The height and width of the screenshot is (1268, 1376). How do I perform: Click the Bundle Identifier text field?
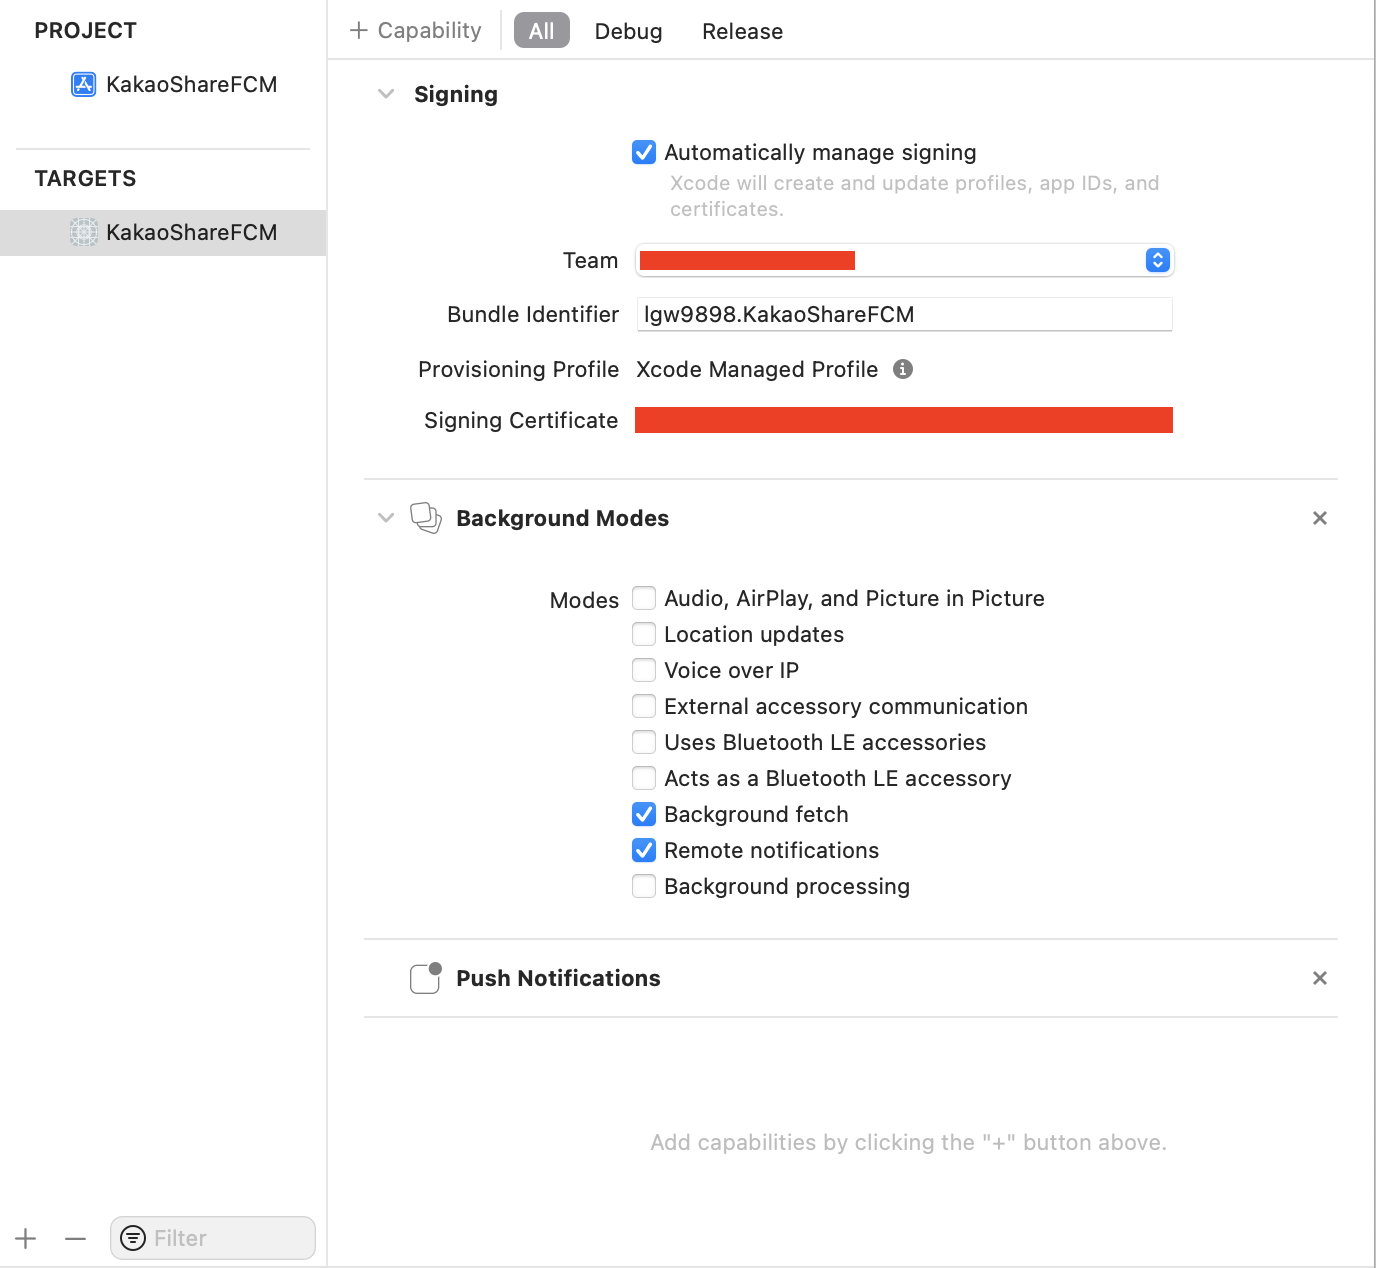pos(904,314)
